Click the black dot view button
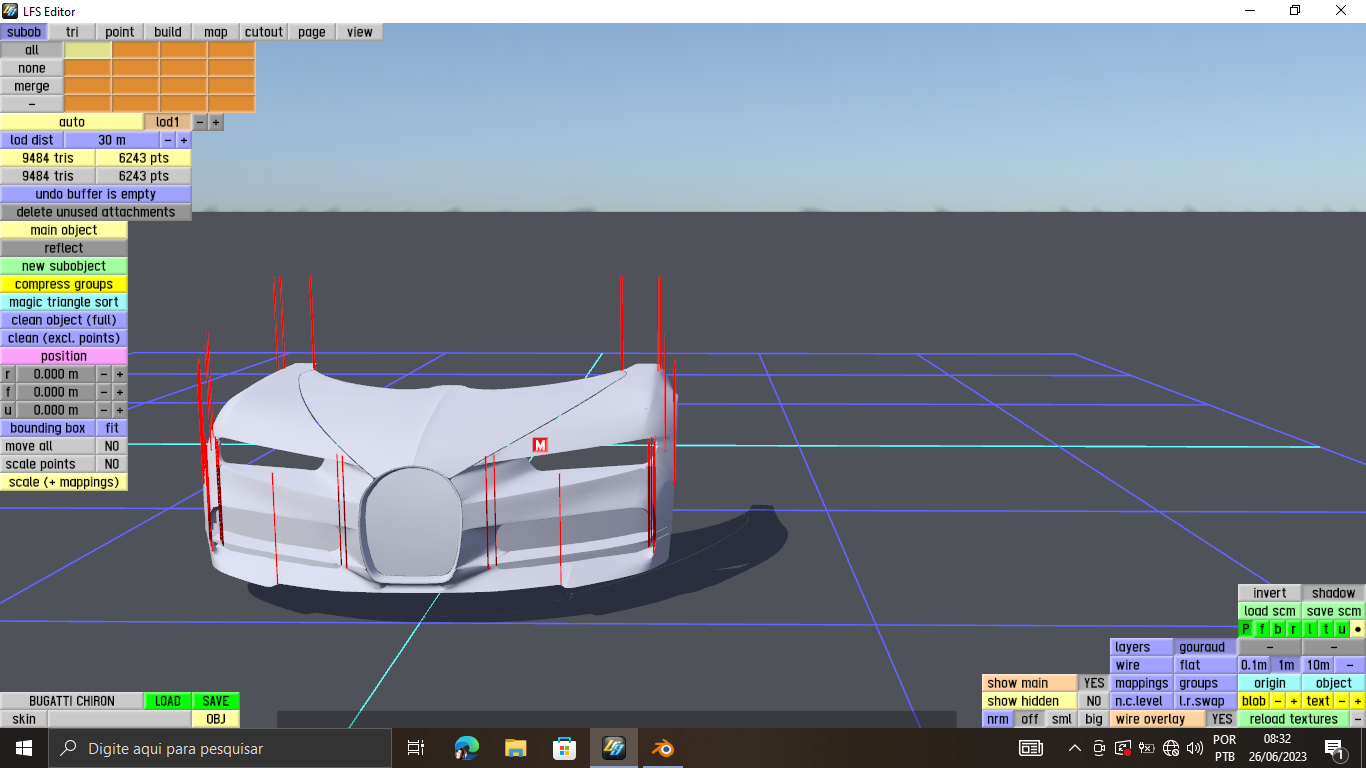This screenshot has width=1366, height=768. [1357, 629]
